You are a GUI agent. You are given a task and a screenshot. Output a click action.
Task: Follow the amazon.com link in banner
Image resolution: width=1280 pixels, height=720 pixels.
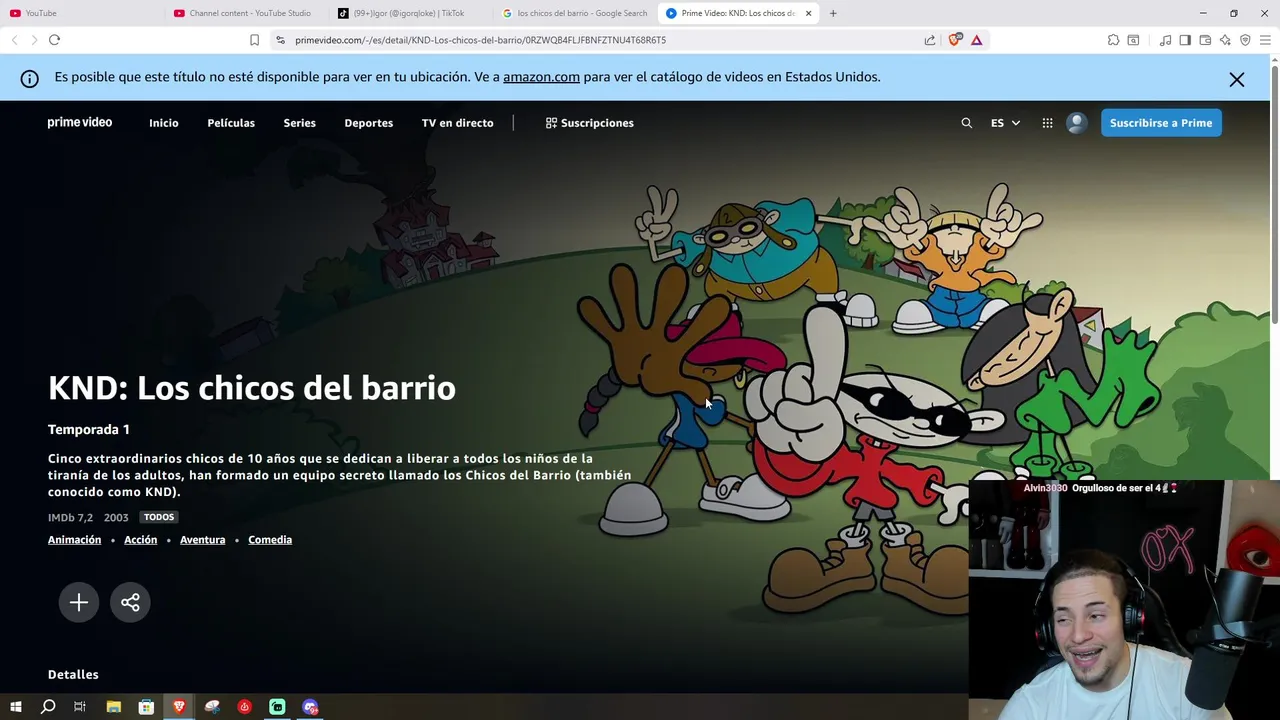pos(541,77)
